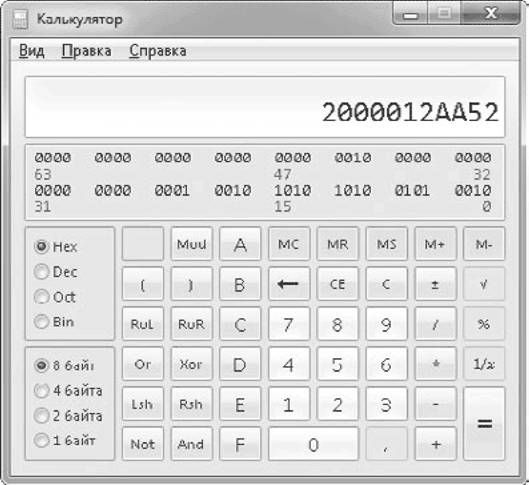Add to memory with M+
This screenshot has width=529, height=485.
click(x=436, y=244)
